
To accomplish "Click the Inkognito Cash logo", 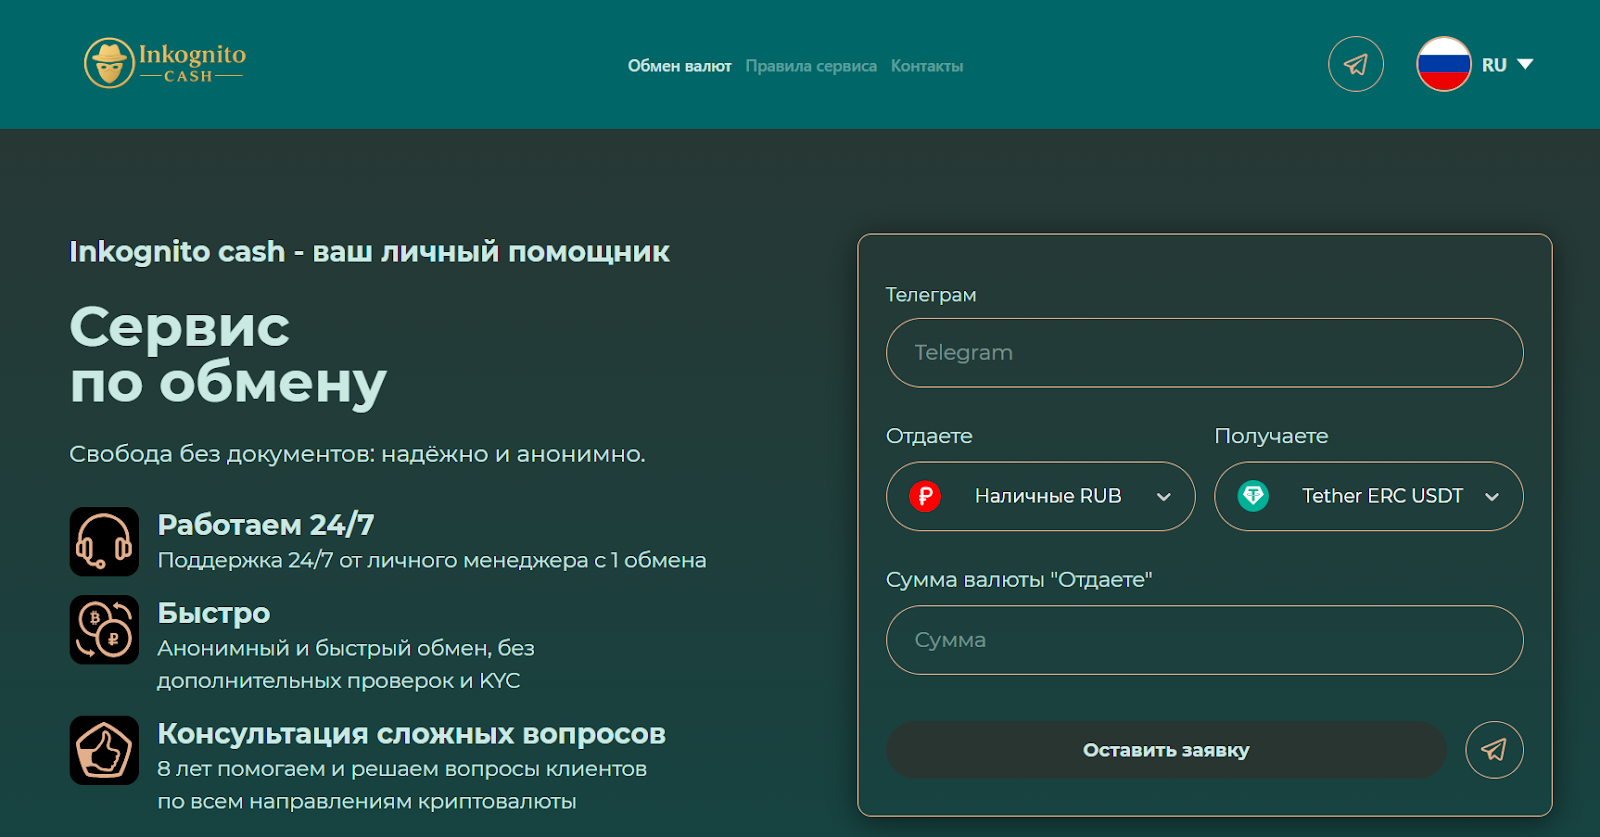I will (165, 64).
